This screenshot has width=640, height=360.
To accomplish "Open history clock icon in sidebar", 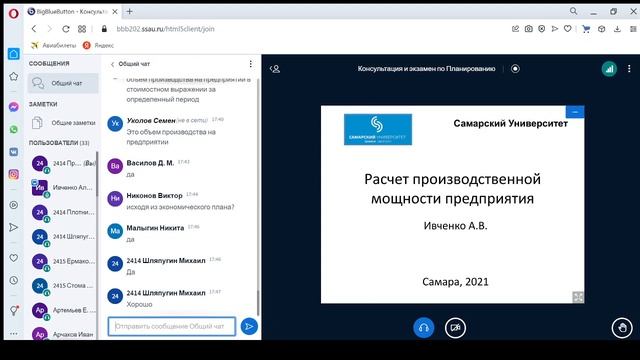I will [13, 280].
